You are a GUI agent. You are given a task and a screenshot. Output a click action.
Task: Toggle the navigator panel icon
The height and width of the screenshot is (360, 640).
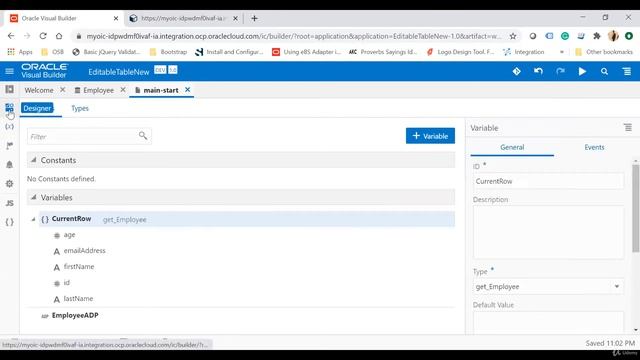point(9,89)
